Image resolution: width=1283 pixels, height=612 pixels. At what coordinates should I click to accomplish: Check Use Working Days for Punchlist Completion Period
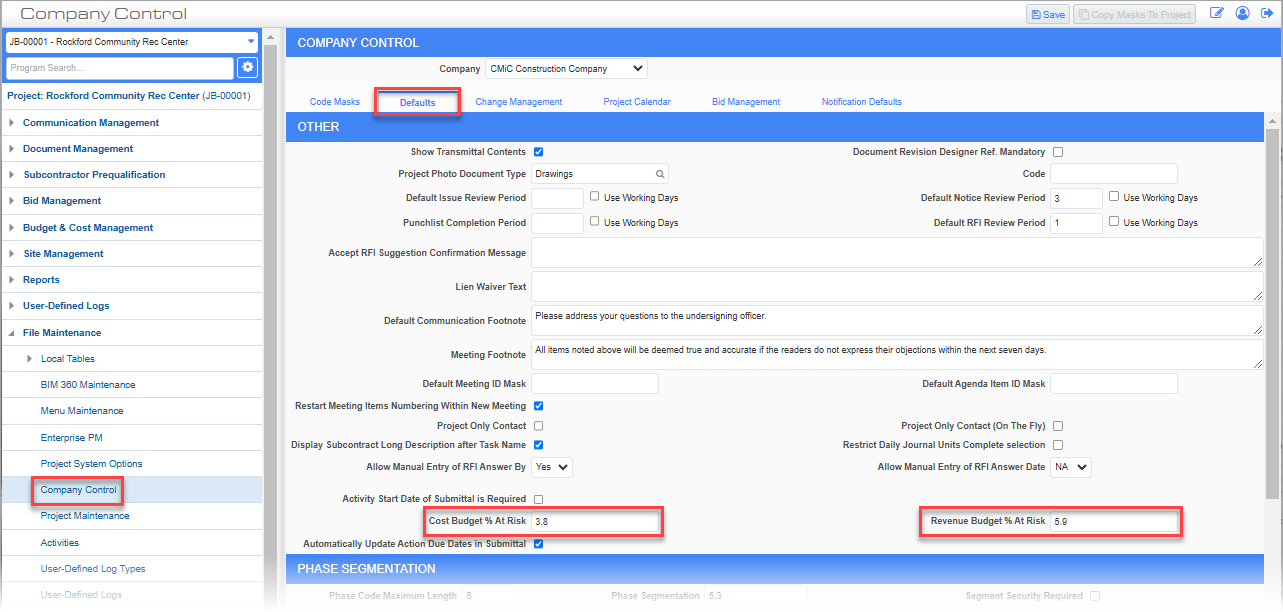[x=595, y=222]
